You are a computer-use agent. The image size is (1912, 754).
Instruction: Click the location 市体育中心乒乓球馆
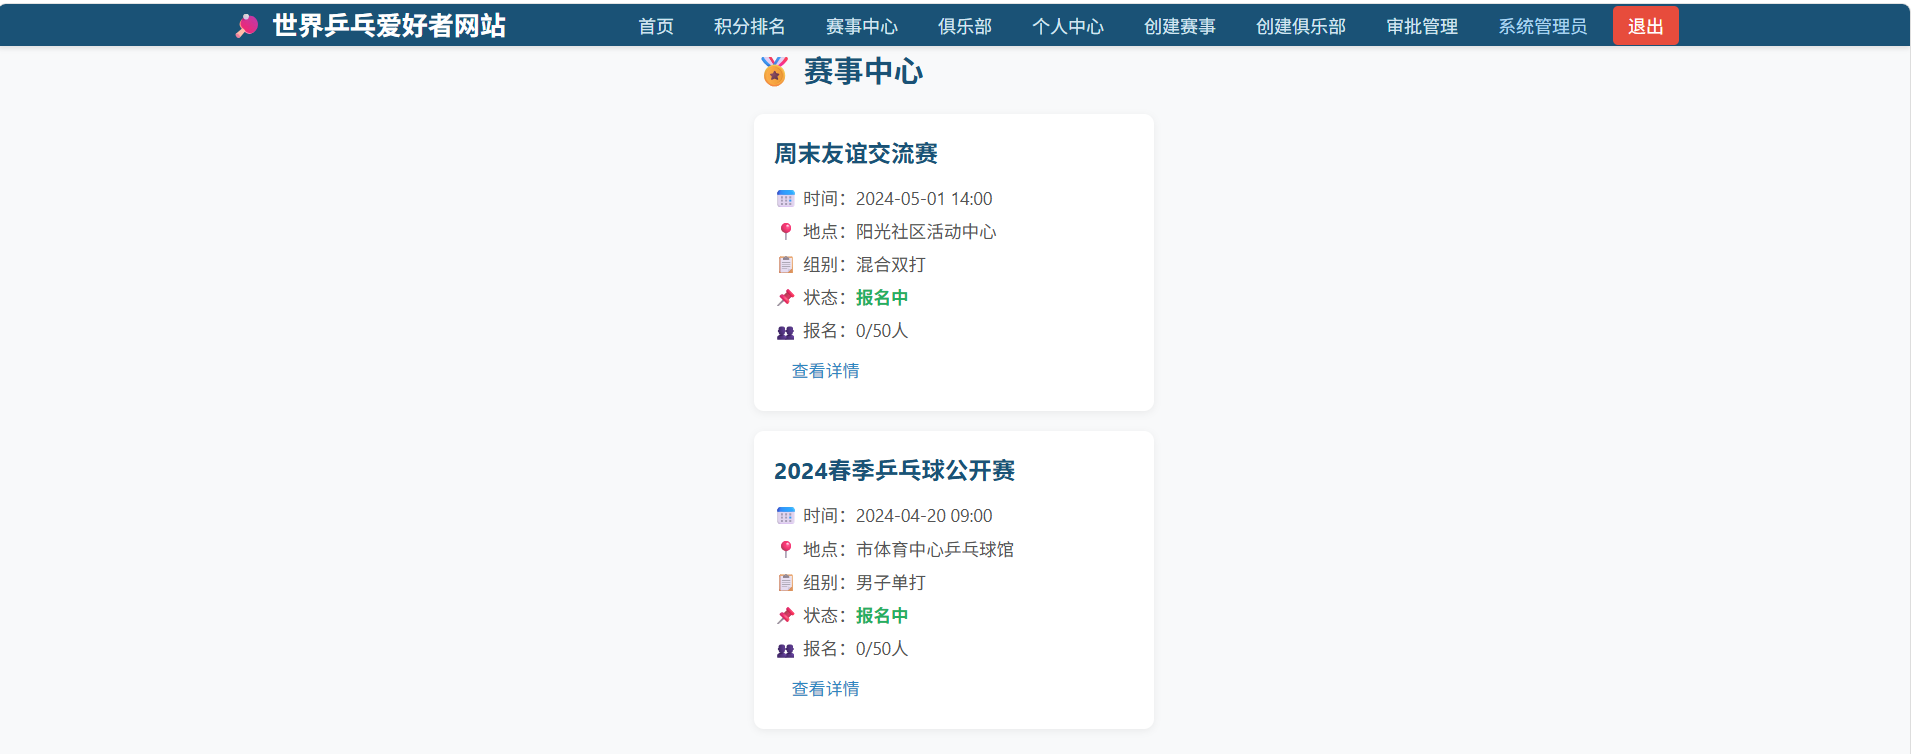pos(935,550)
